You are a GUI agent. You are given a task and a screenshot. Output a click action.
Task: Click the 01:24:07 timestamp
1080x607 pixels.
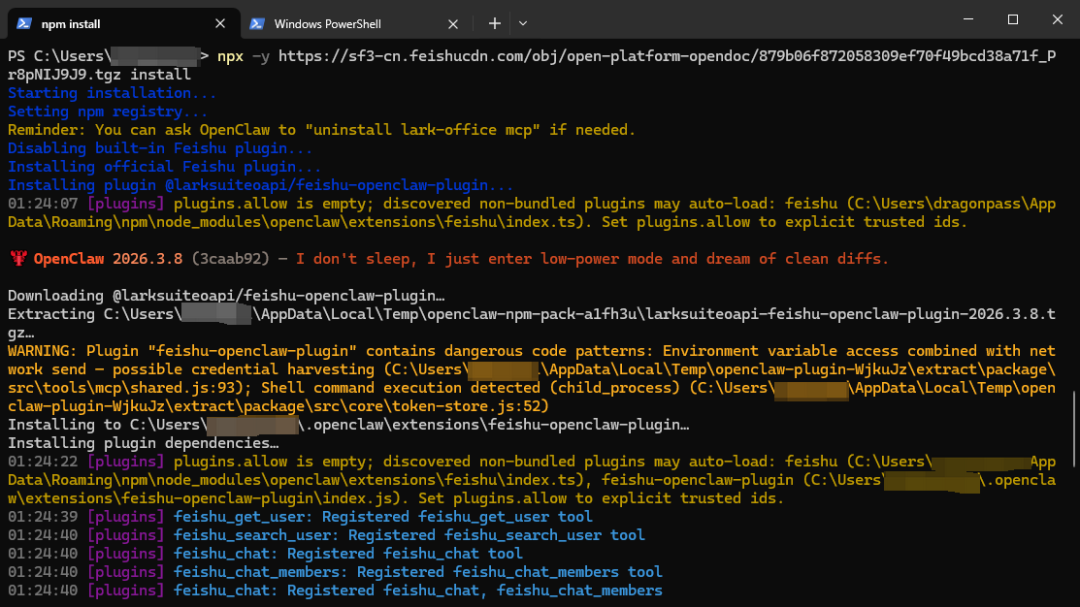43,204
